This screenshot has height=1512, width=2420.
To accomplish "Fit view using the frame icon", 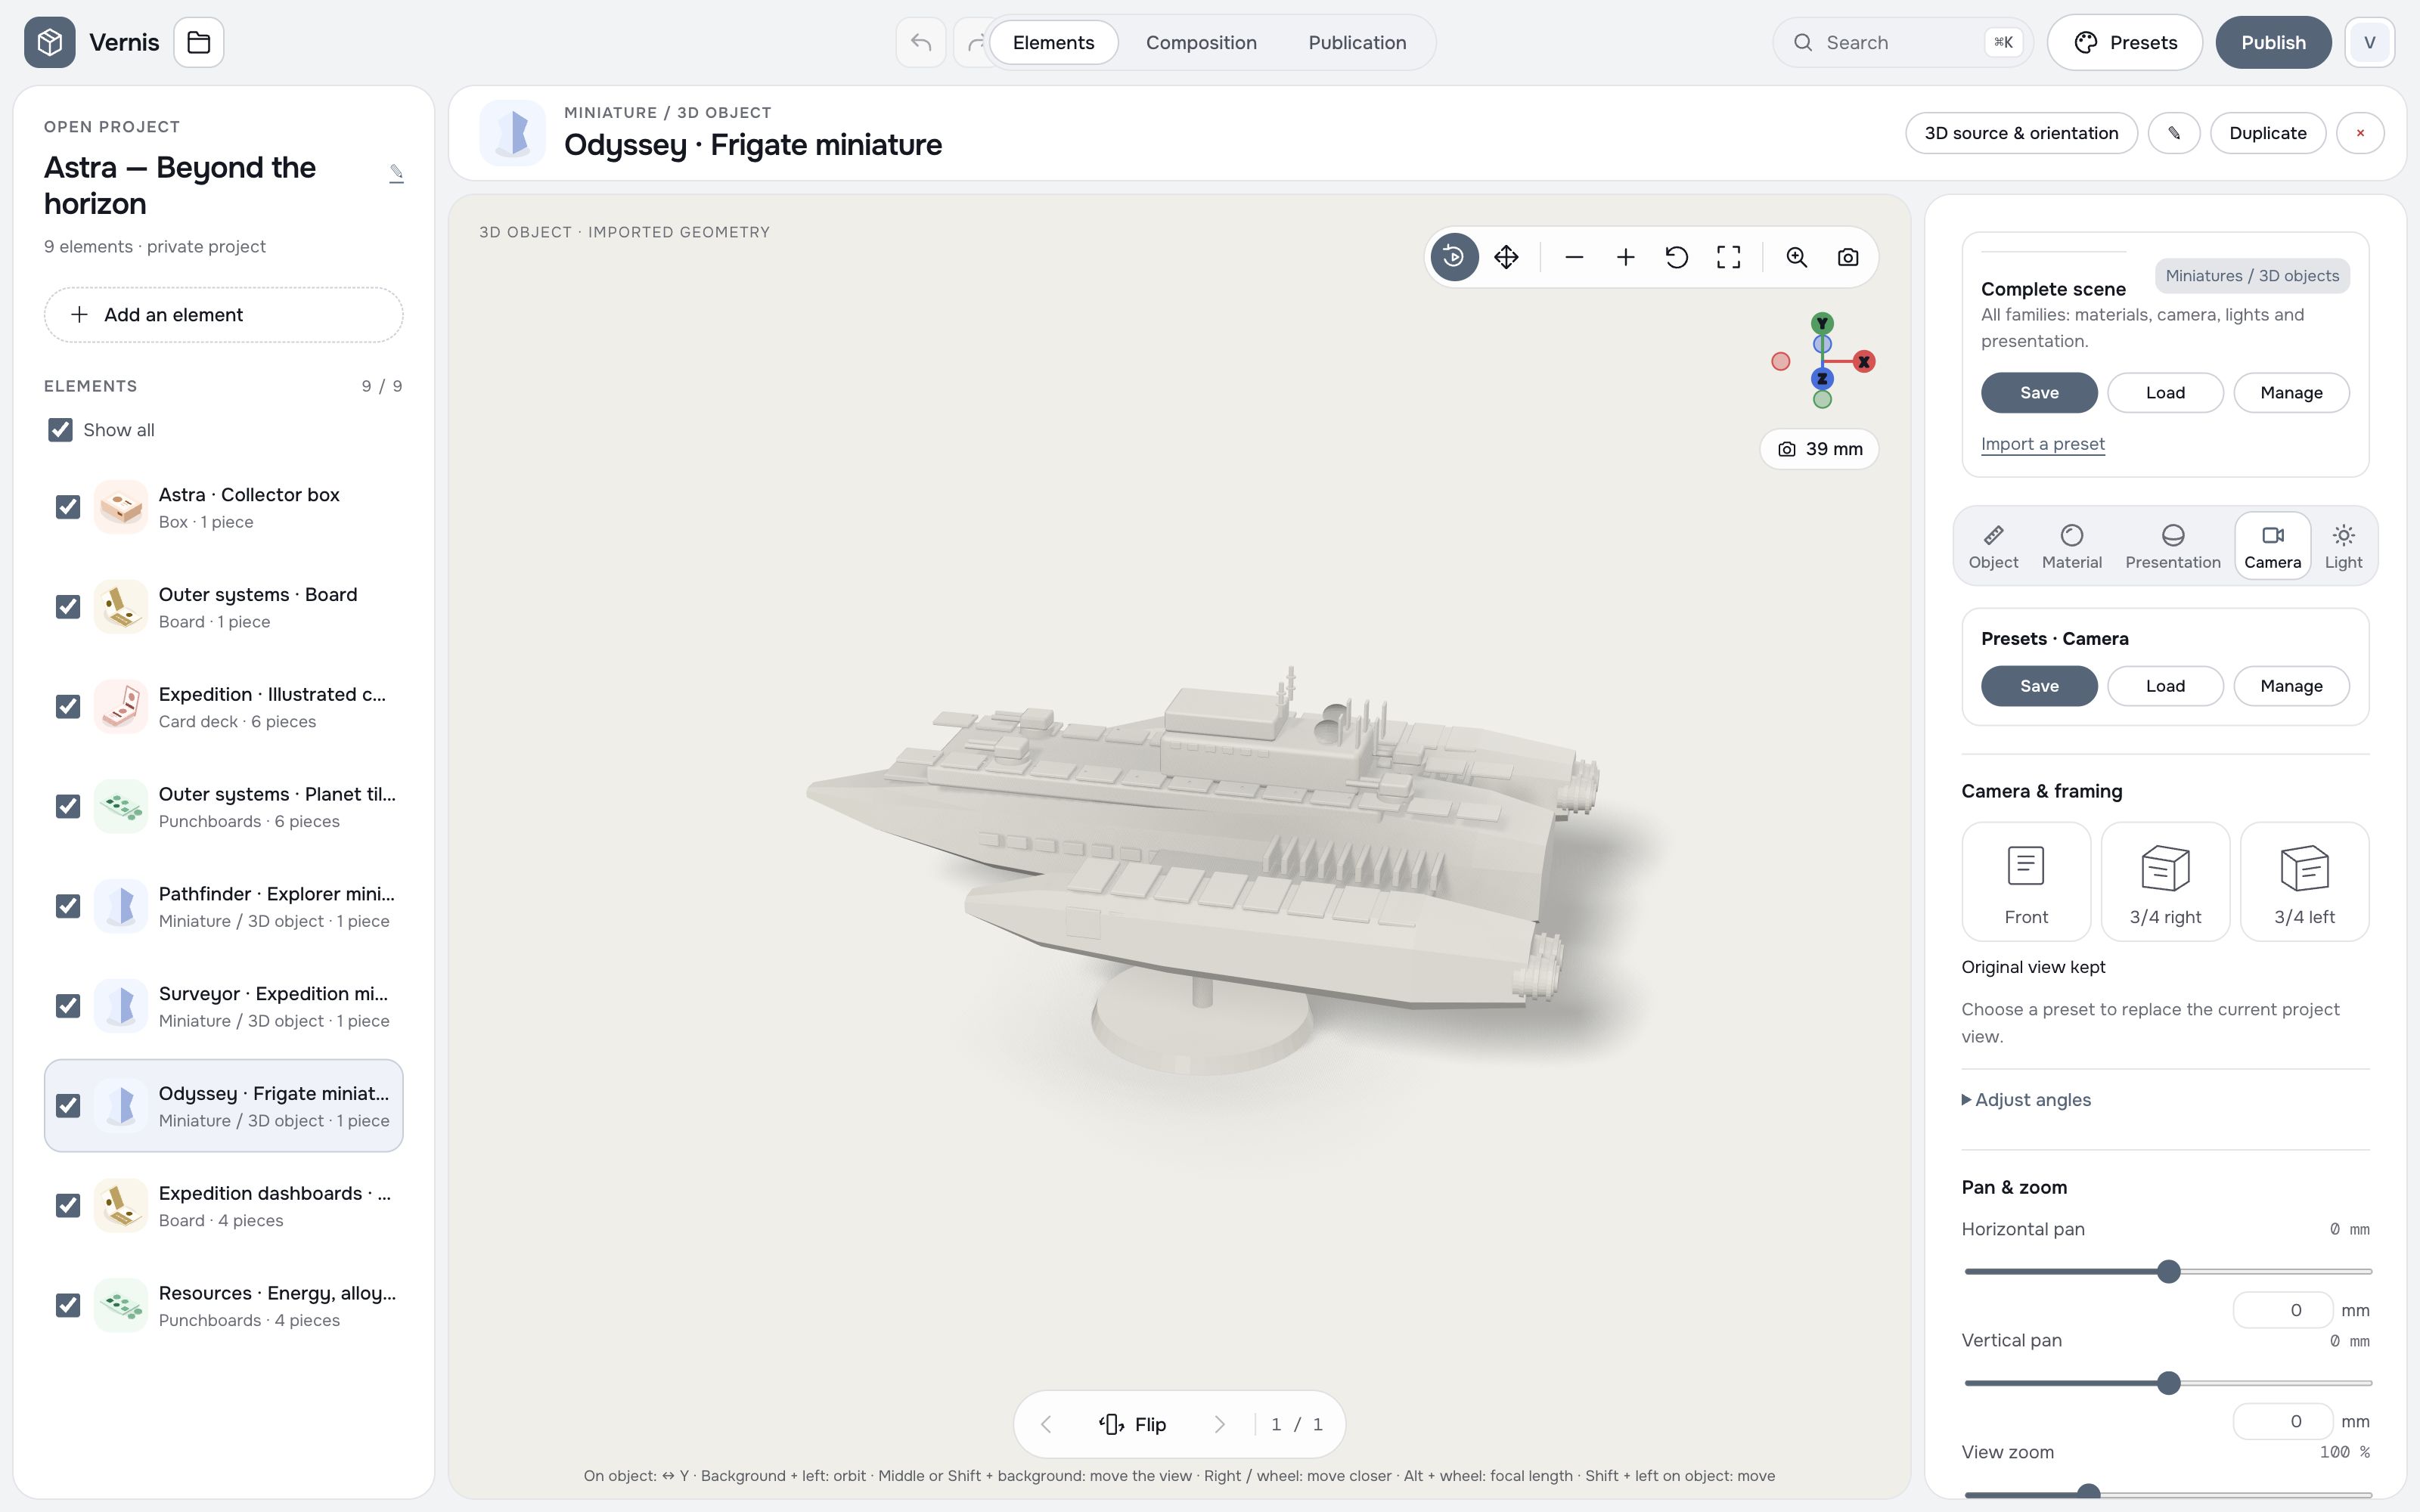I will point(1729,257).
